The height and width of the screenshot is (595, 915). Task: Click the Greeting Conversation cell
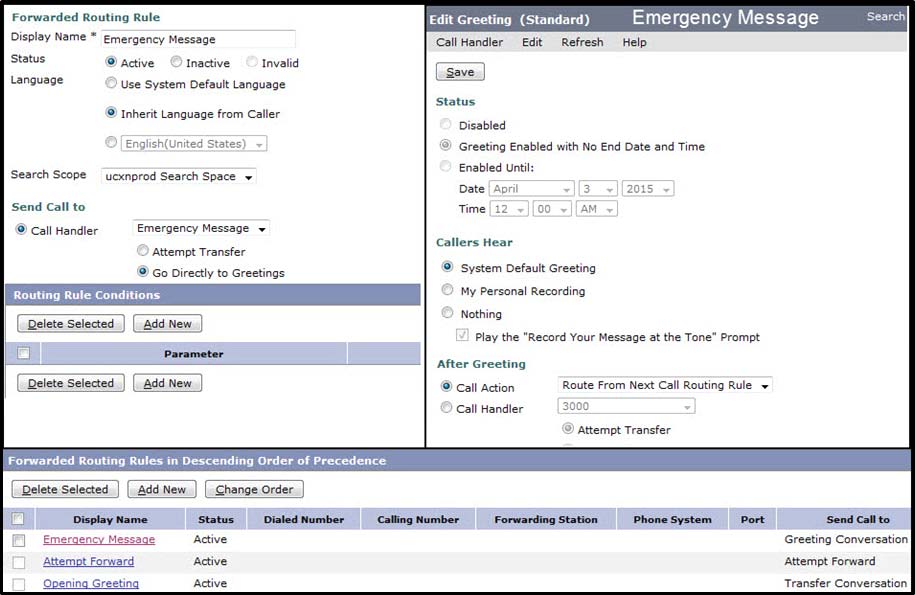(x=846, y=540)
